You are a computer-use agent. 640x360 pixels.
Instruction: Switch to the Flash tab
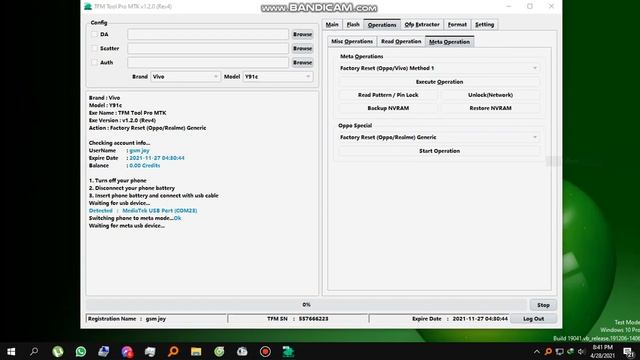(353, 24)
